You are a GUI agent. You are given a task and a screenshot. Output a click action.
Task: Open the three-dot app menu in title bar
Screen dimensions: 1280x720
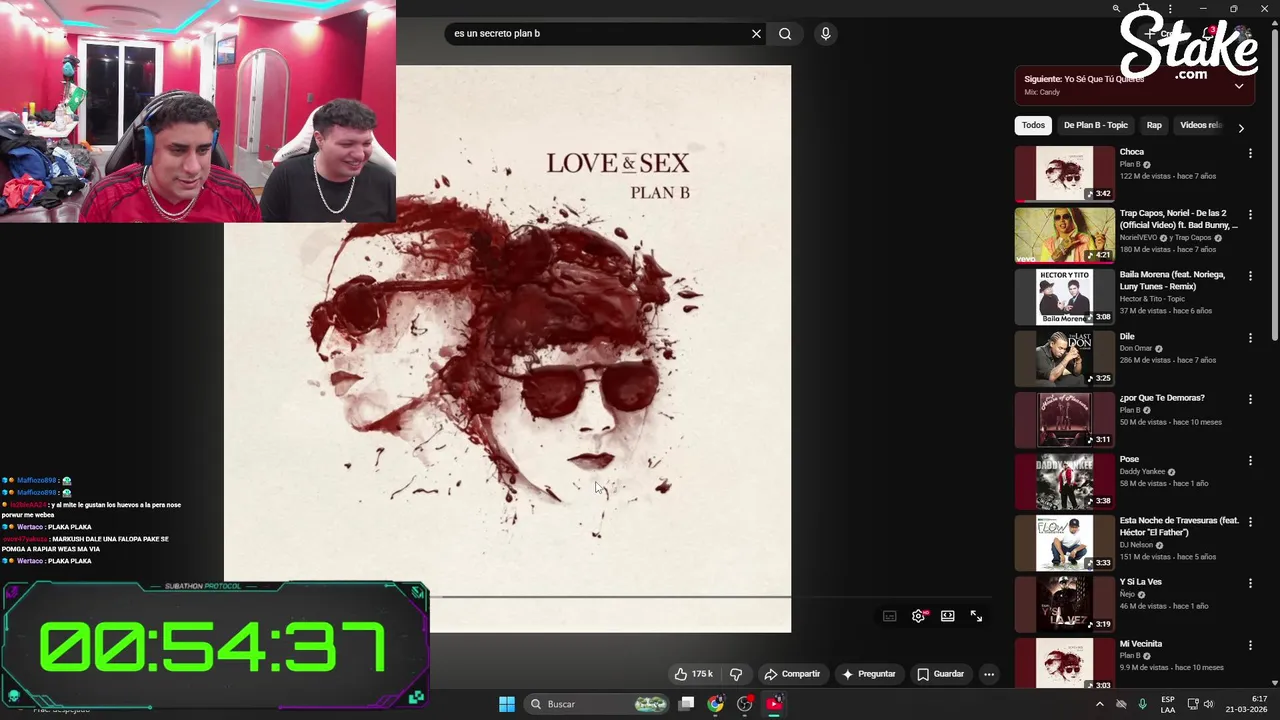(x=1170, y=9)
